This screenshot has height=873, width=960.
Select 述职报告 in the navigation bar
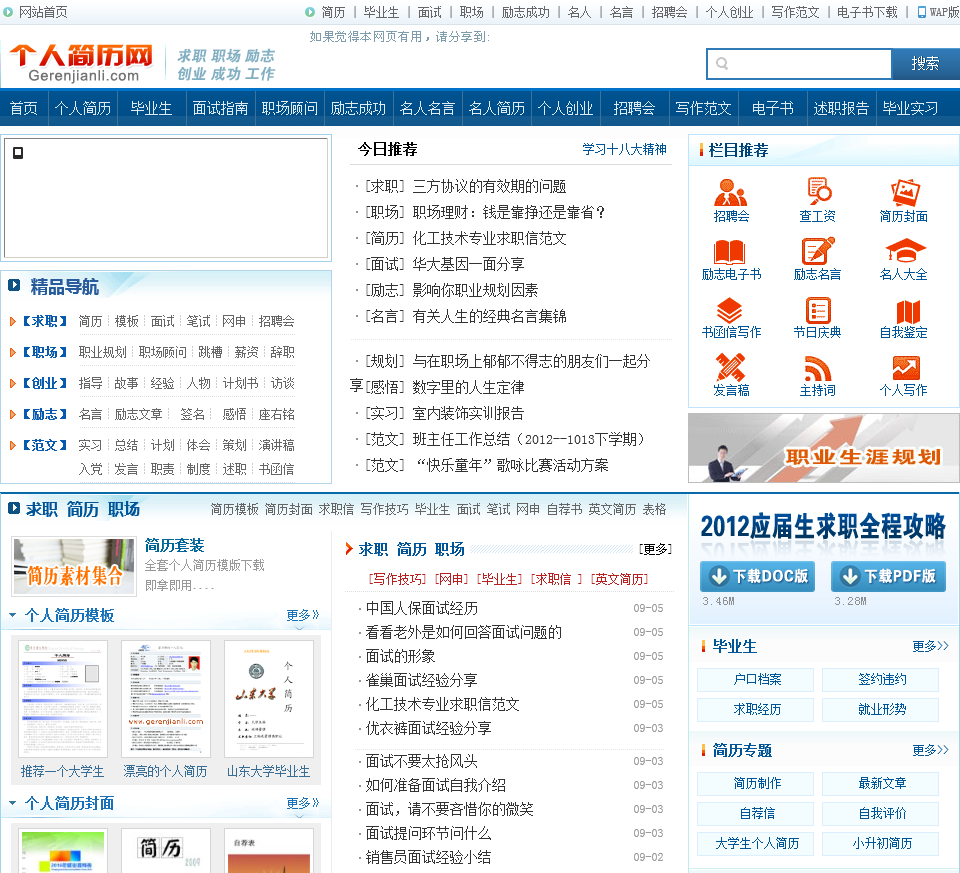[841, 108]
